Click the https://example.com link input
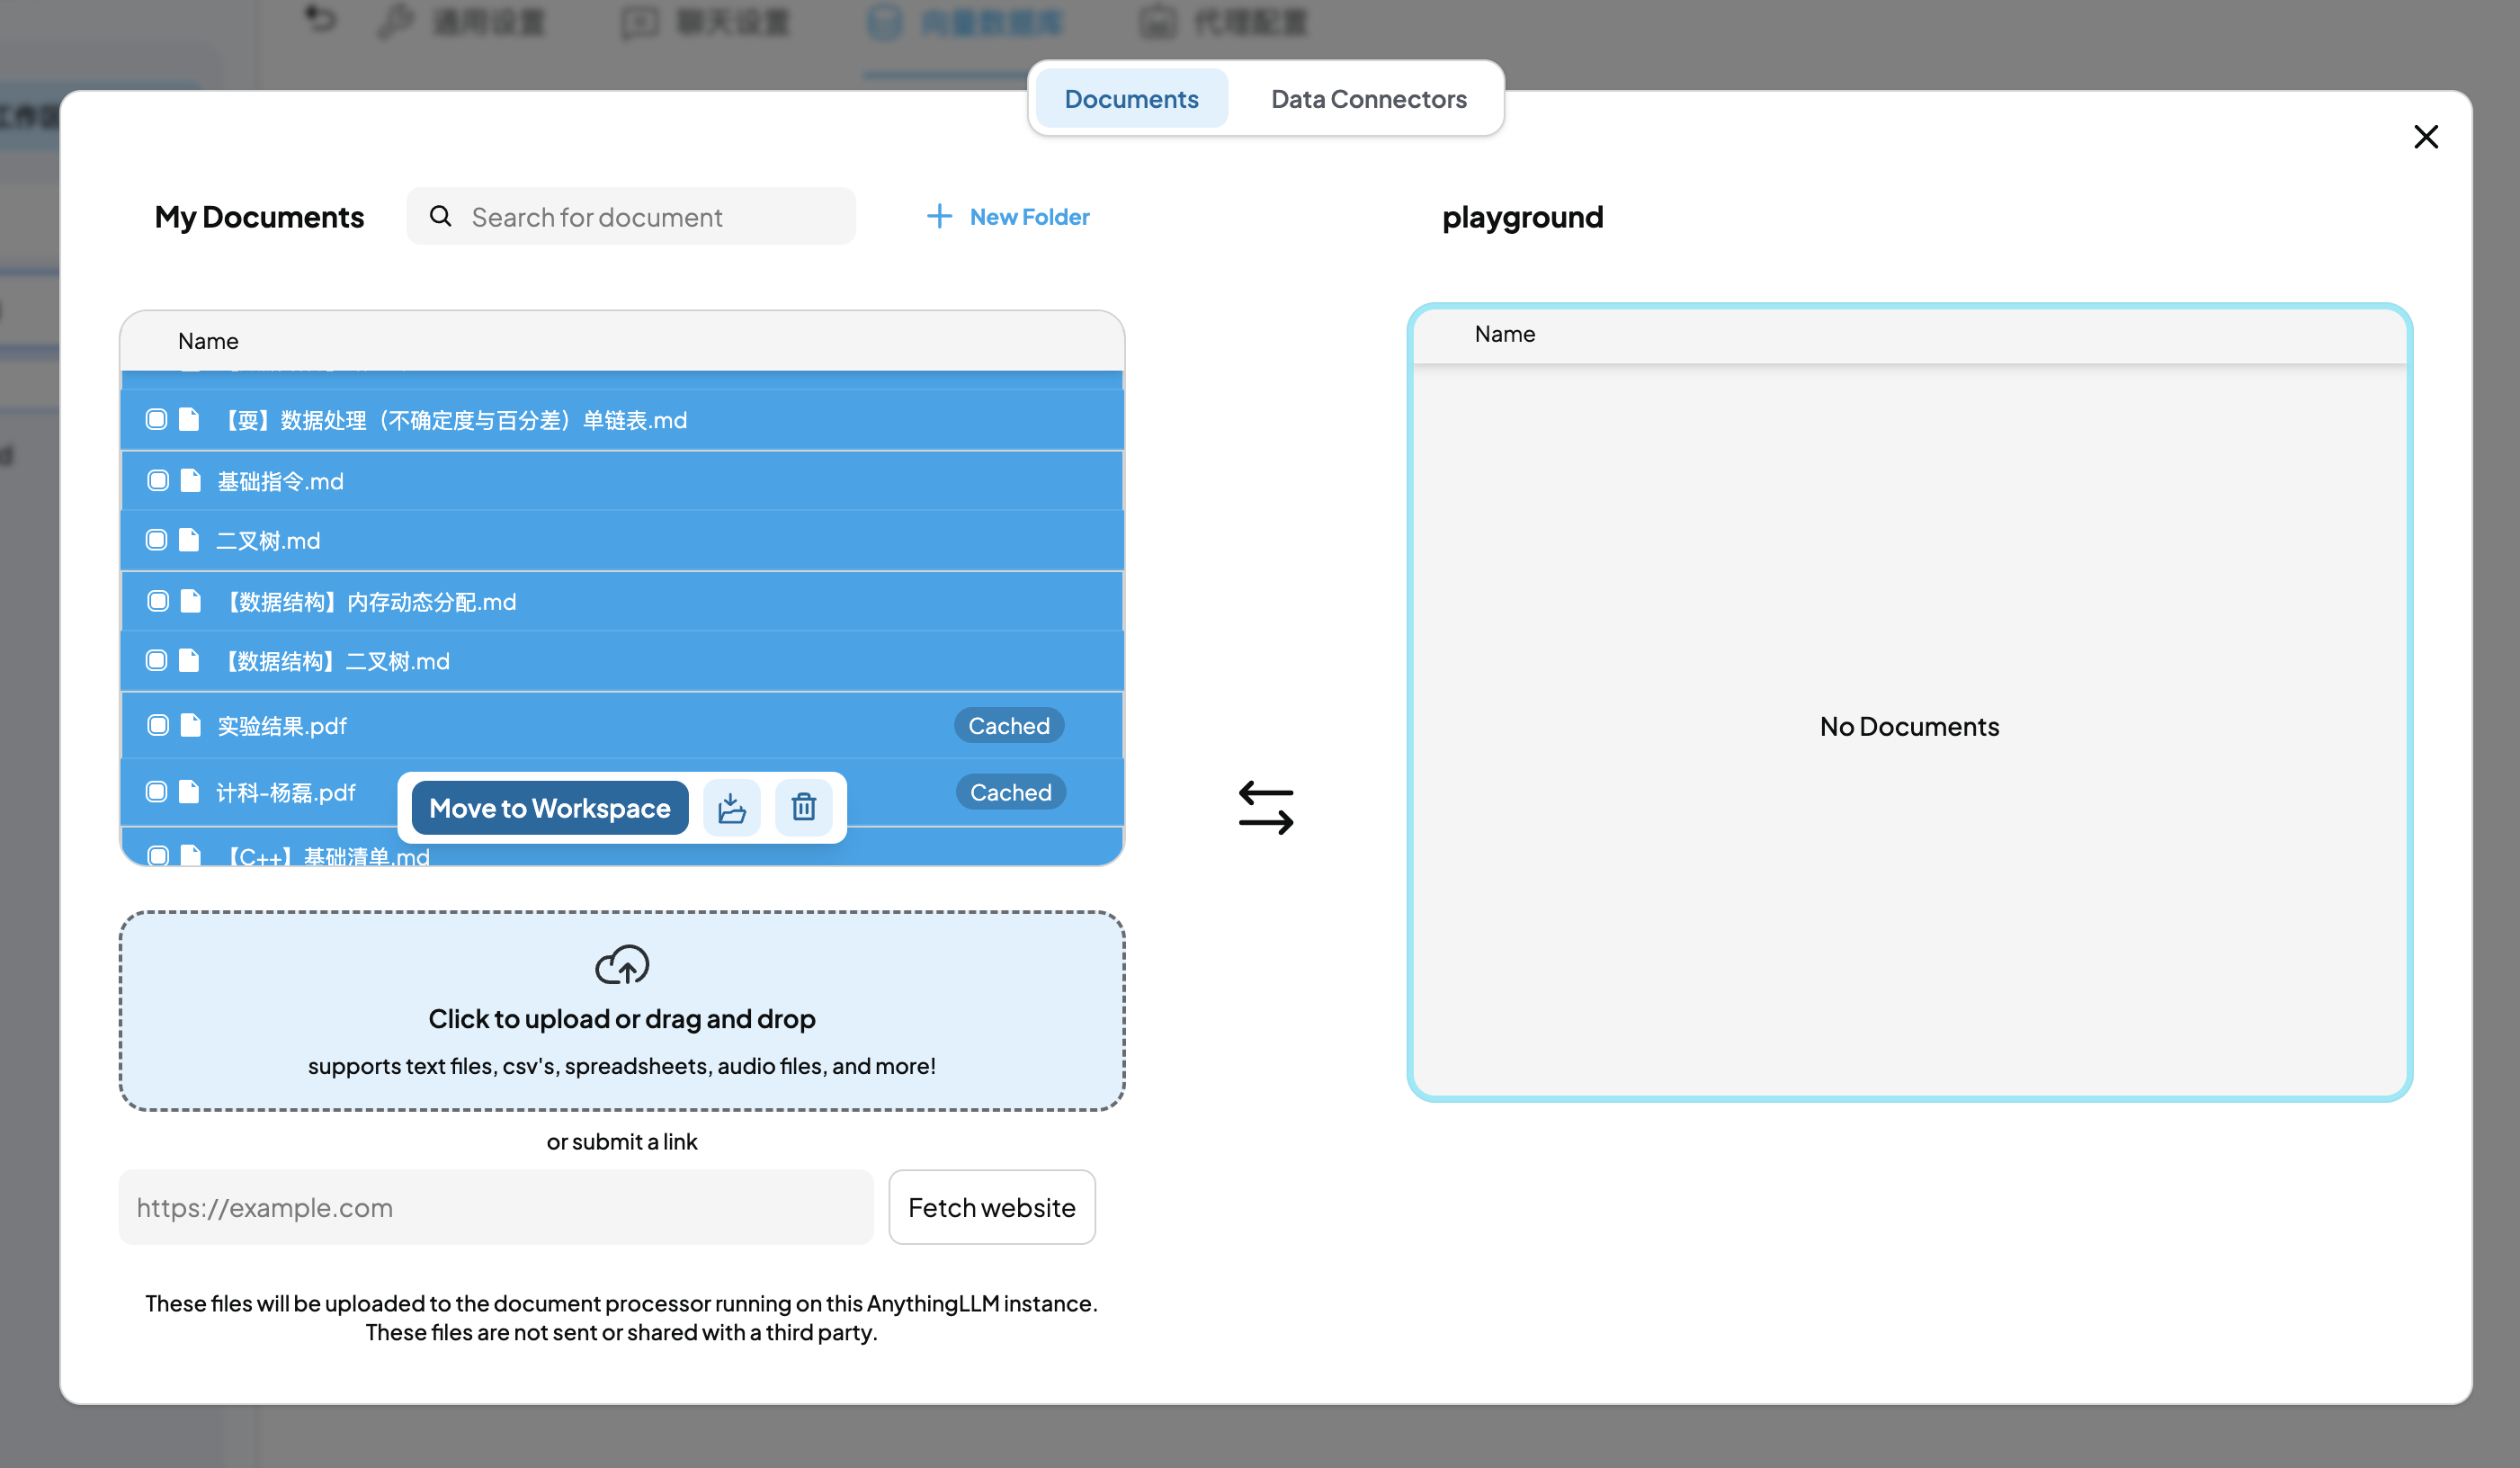 [x=495, y=1207]
